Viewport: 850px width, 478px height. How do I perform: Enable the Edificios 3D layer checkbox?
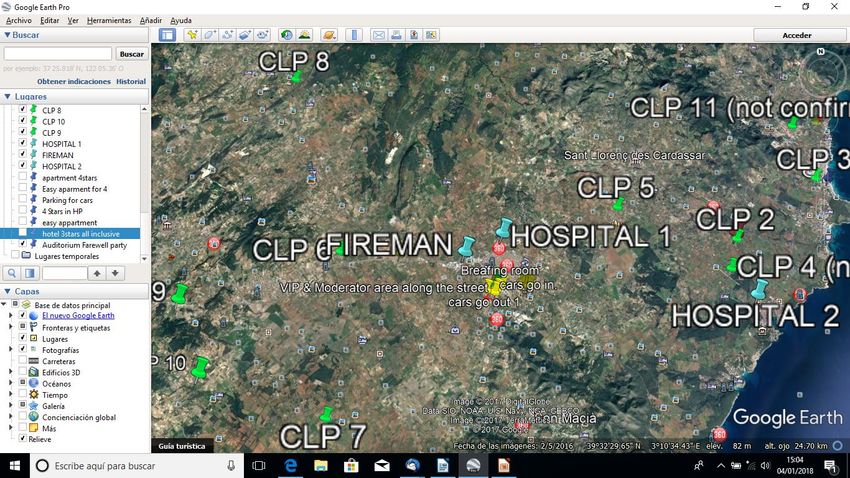click(22, 372)
